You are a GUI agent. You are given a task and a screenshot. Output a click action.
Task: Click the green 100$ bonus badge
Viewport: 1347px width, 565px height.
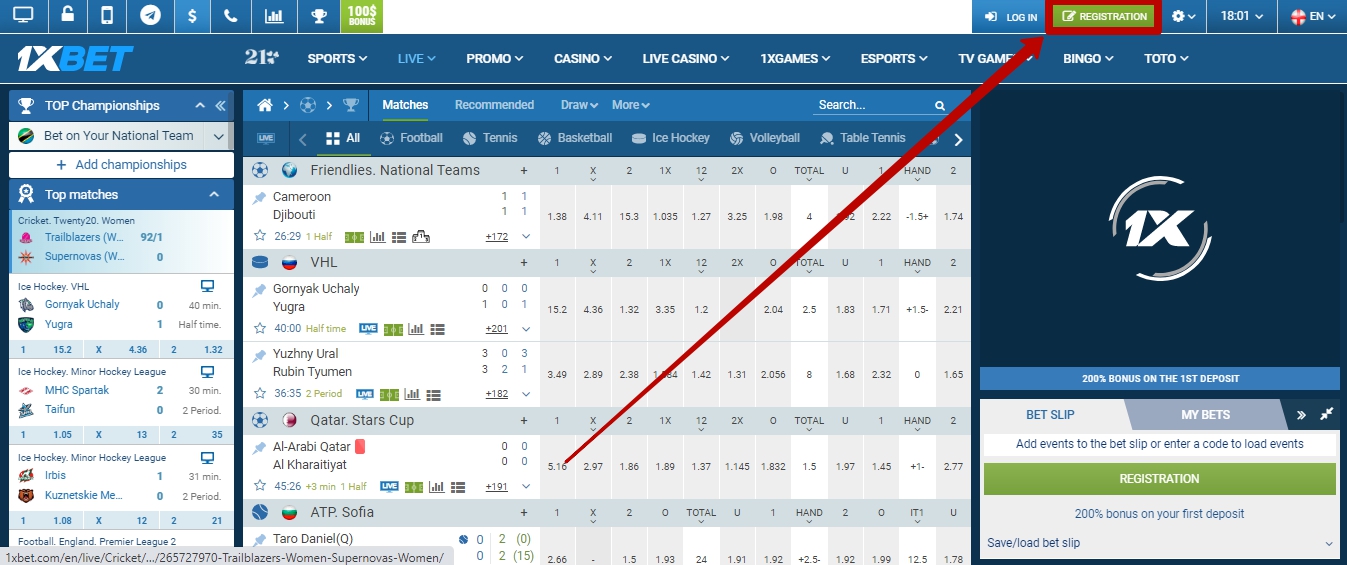(361, 16)
